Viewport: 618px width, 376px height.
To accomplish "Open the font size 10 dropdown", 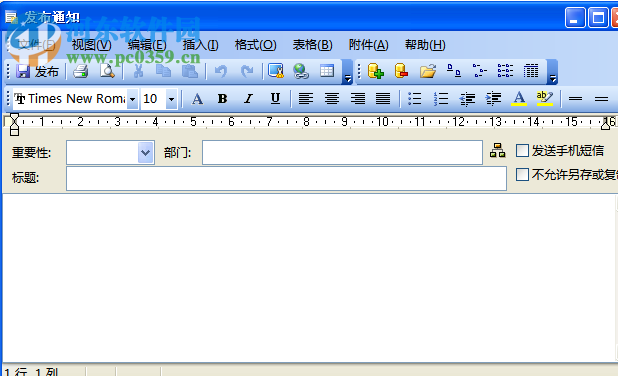I will (x=171, y=99).
